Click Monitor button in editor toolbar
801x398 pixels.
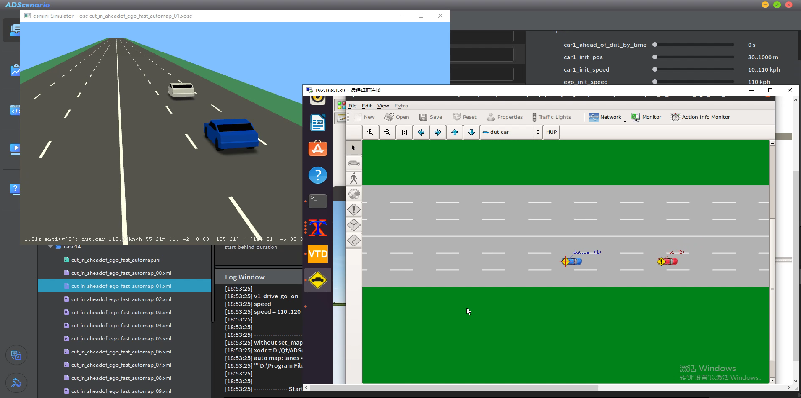click(x=646, y=117)
